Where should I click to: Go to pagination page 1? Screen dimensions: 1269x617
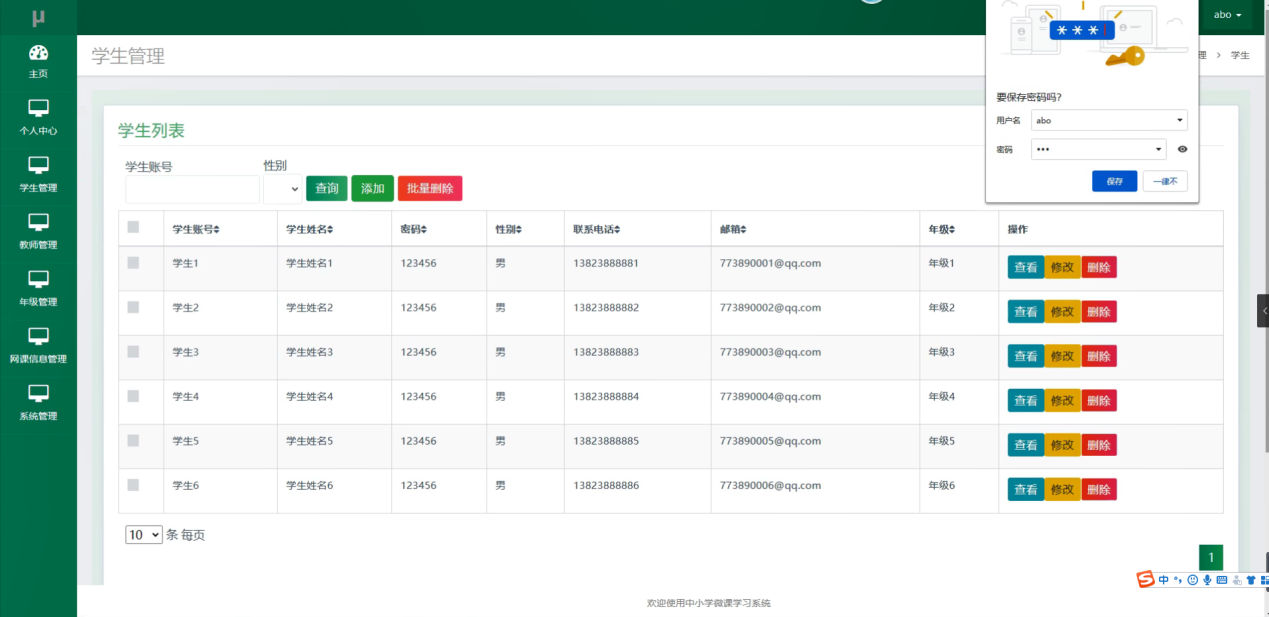coord(1211,558)
